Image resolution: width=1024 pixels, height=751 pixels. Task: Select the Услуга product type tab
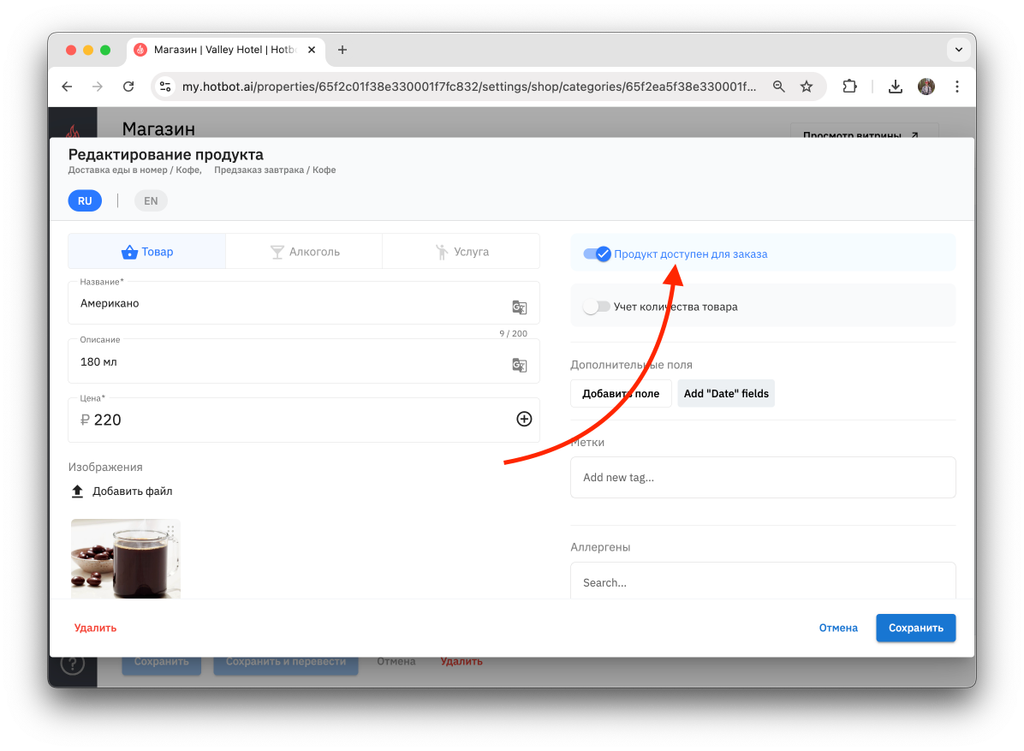(x=461, y=251)
